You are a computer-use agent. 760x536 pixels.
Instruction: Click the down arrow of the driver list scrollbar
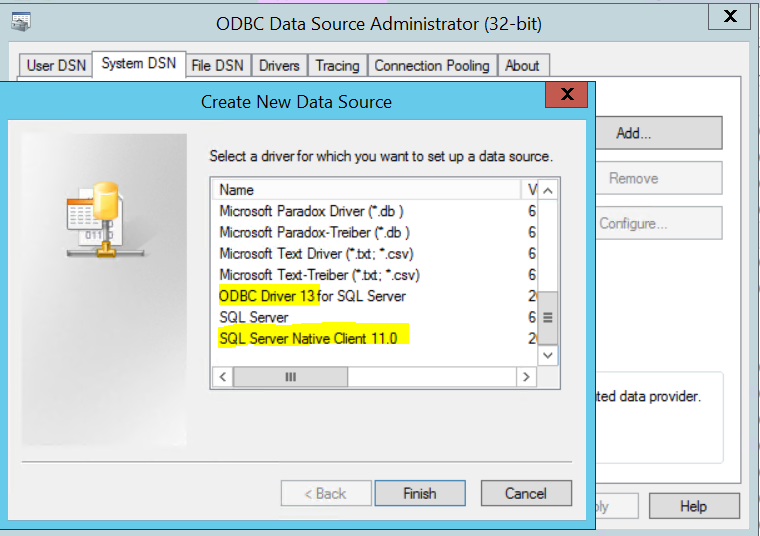click(x=548, y=355)
